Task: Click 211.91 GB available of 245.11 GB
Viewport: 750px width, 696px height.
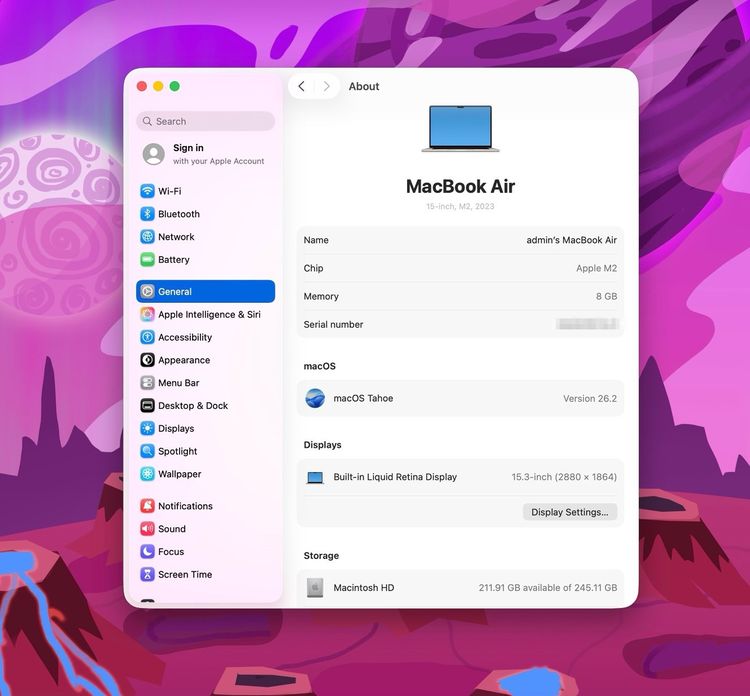Action: [548, 587]
